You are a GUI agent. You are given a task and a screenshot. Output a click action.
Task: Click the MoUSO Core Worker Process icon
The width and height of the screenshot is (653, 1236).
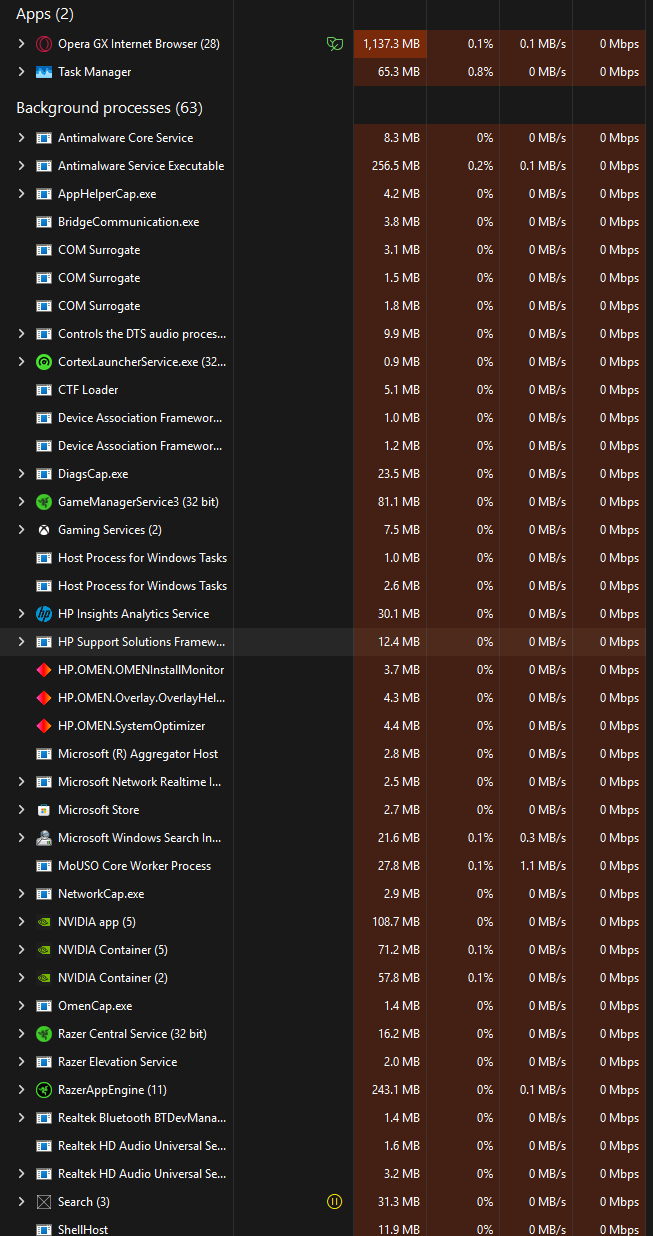[44, 866]
